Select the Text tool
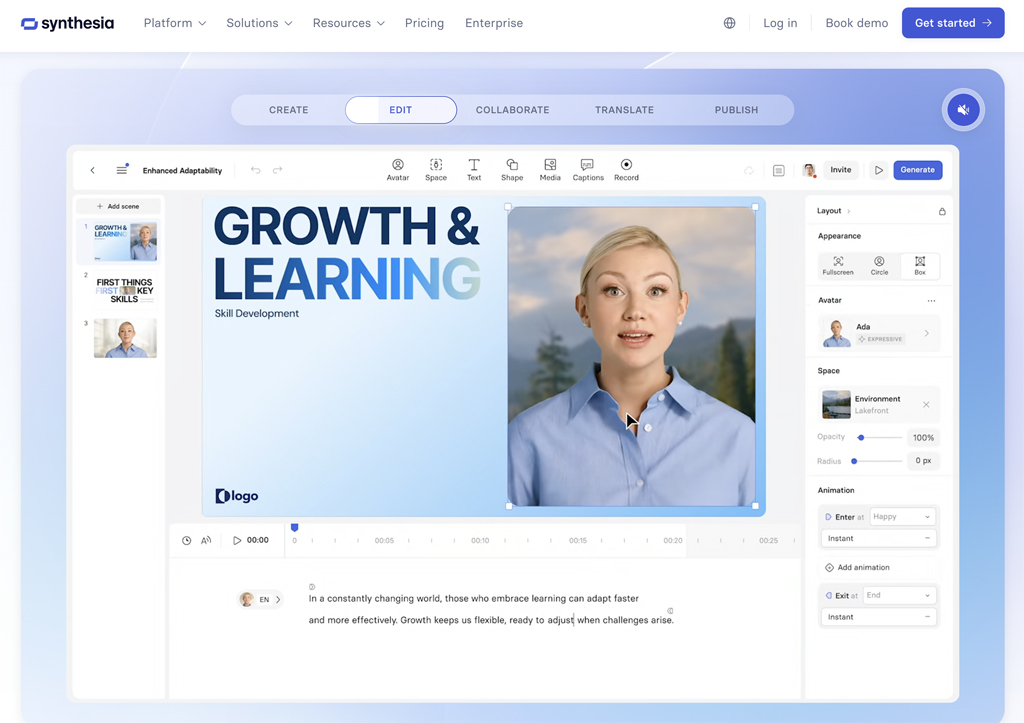 (x=474, y=165)
